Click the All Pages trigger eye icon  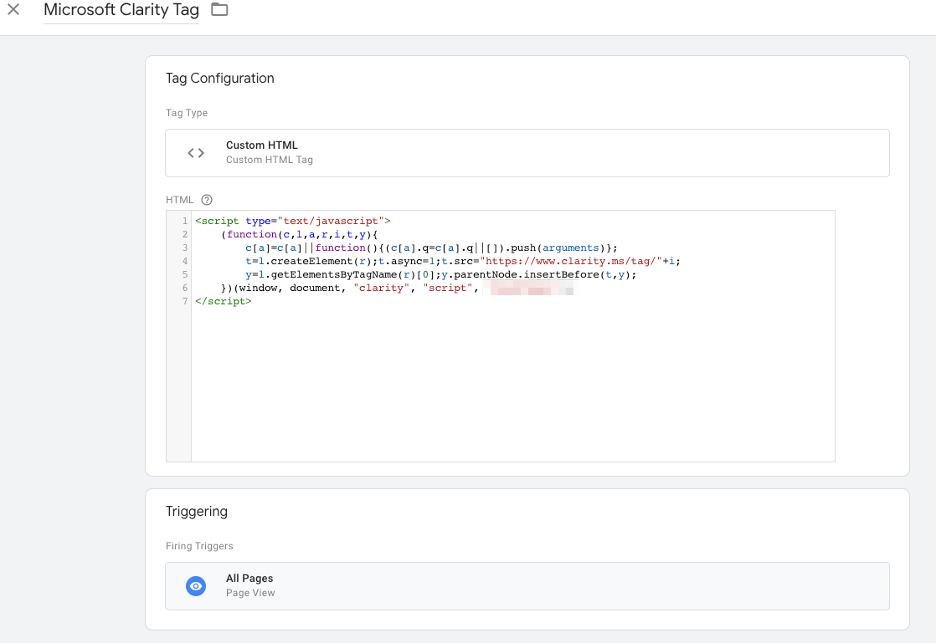coord(196,586)
